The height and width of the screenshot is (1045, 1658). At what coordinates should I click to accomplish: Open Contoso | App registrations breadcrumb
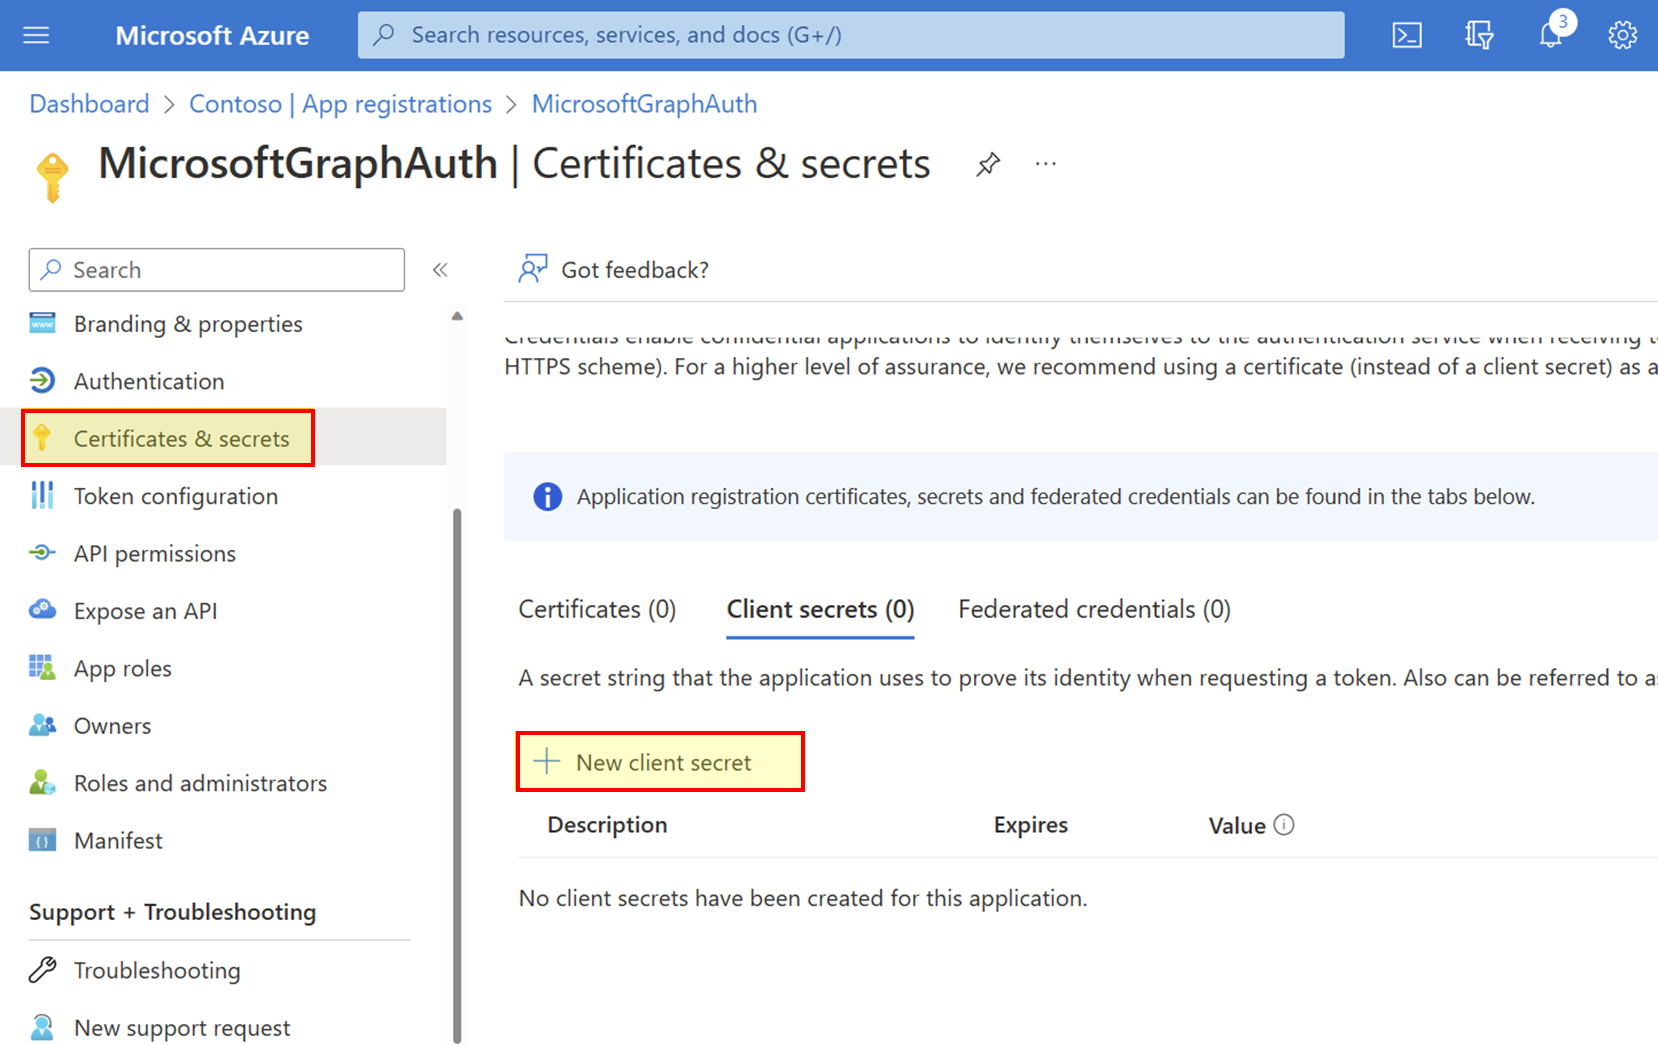[x=340, y=104]
